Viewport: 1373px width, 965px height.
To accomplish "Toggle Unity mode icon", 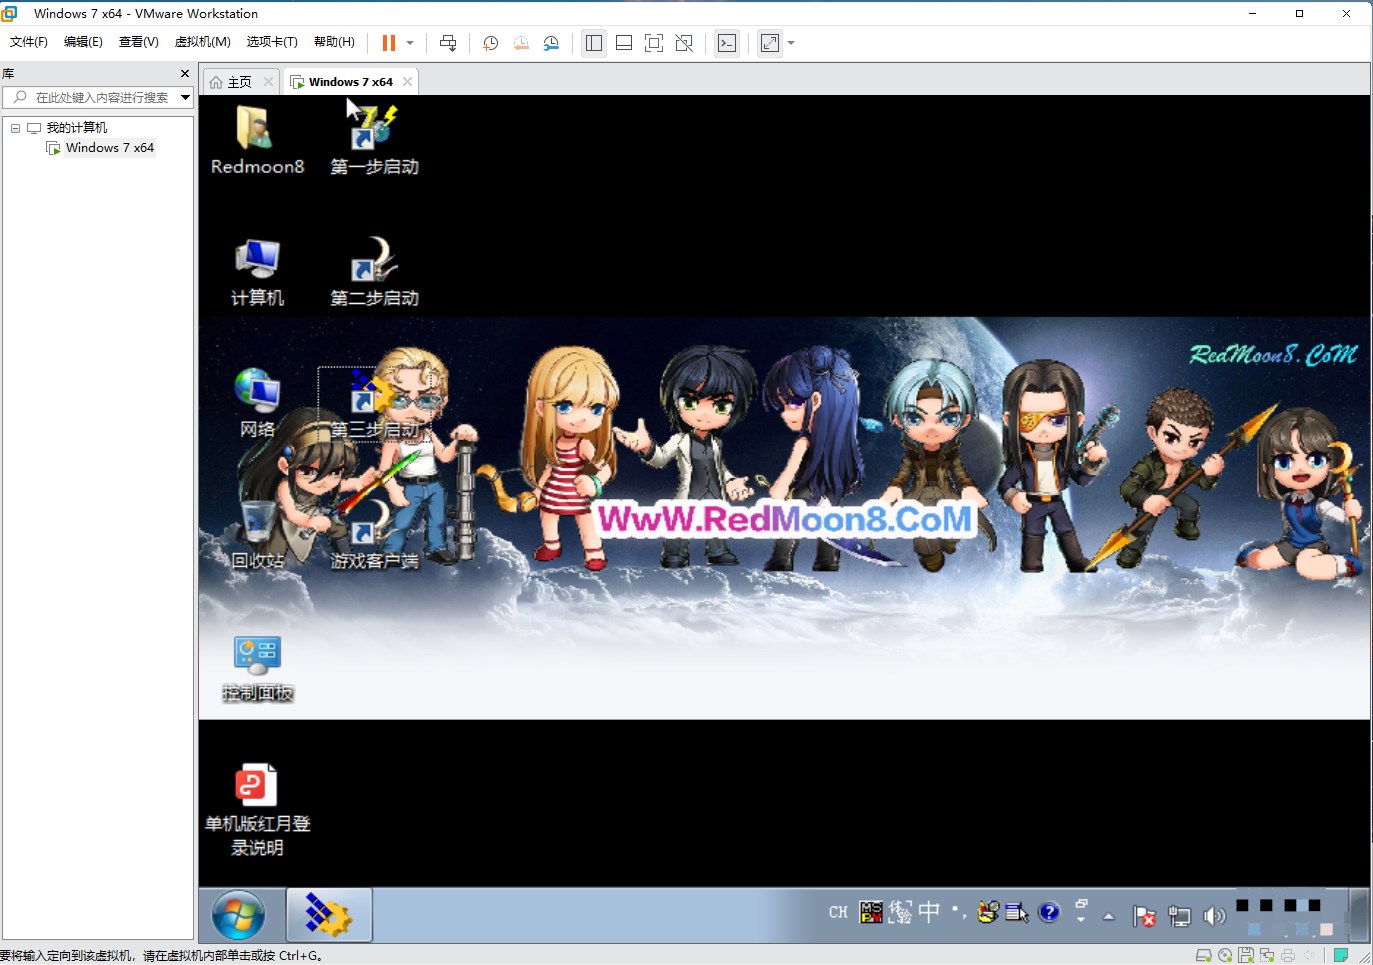I will [x=684, y=43].
